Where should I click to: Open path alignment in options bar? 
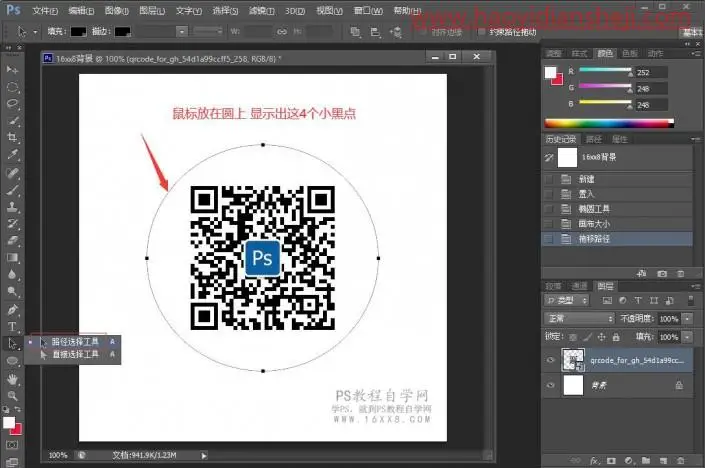pos(375,32)
